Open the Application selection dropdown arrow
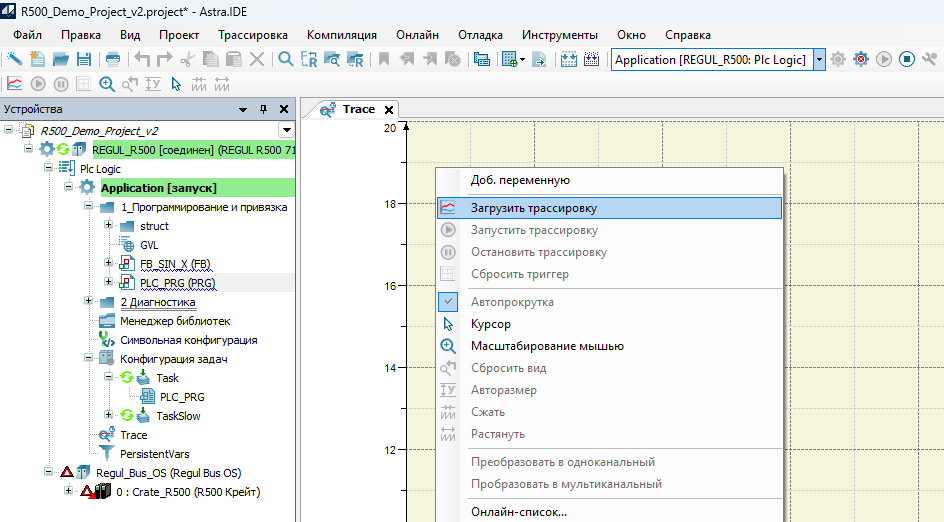The image size is (944, 522). [x=819, y=60]
